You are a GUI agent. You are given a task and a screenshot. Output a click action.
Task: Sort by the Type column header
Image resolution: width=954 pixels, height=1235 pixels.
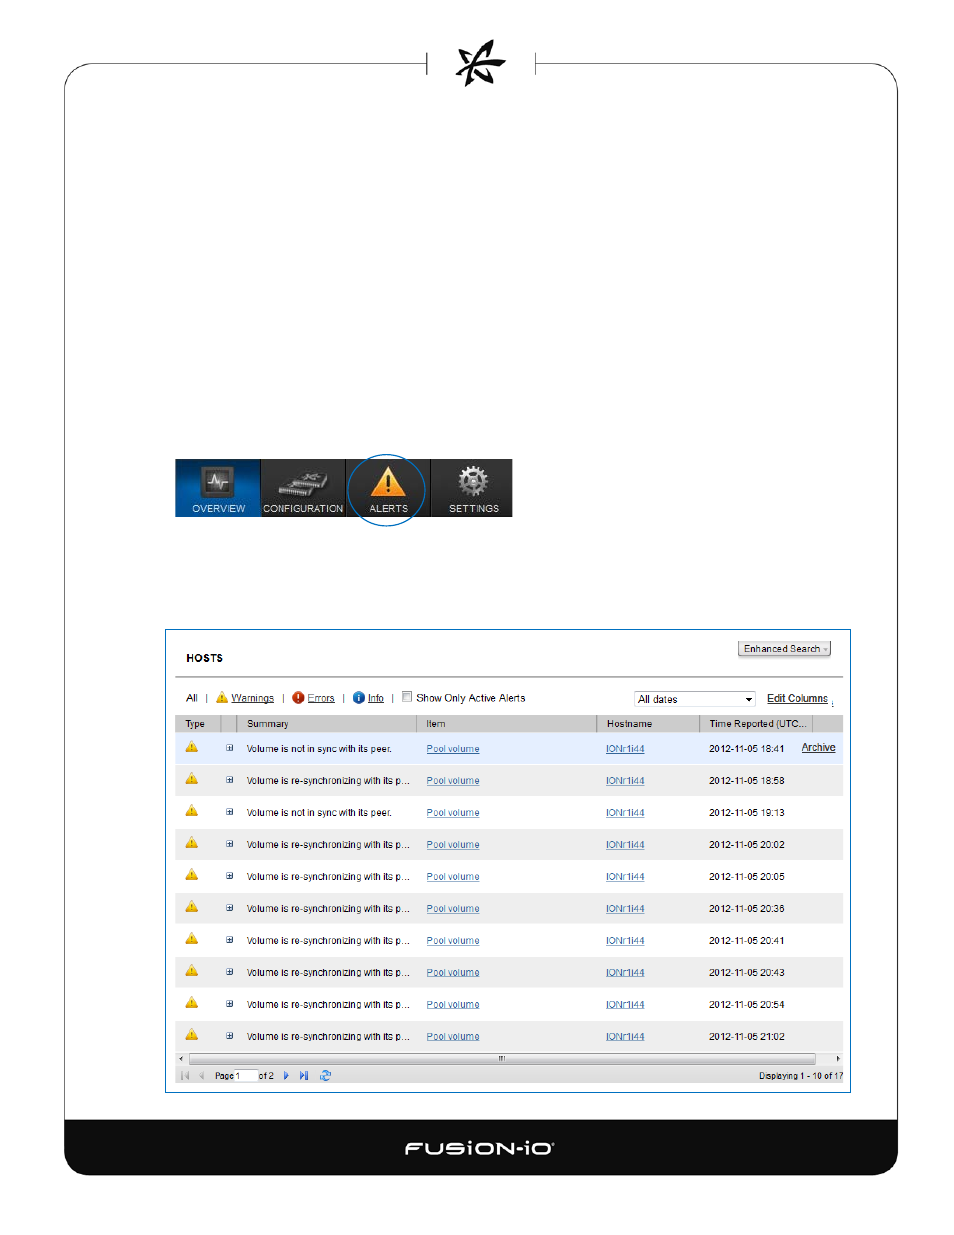click(196, 724)
